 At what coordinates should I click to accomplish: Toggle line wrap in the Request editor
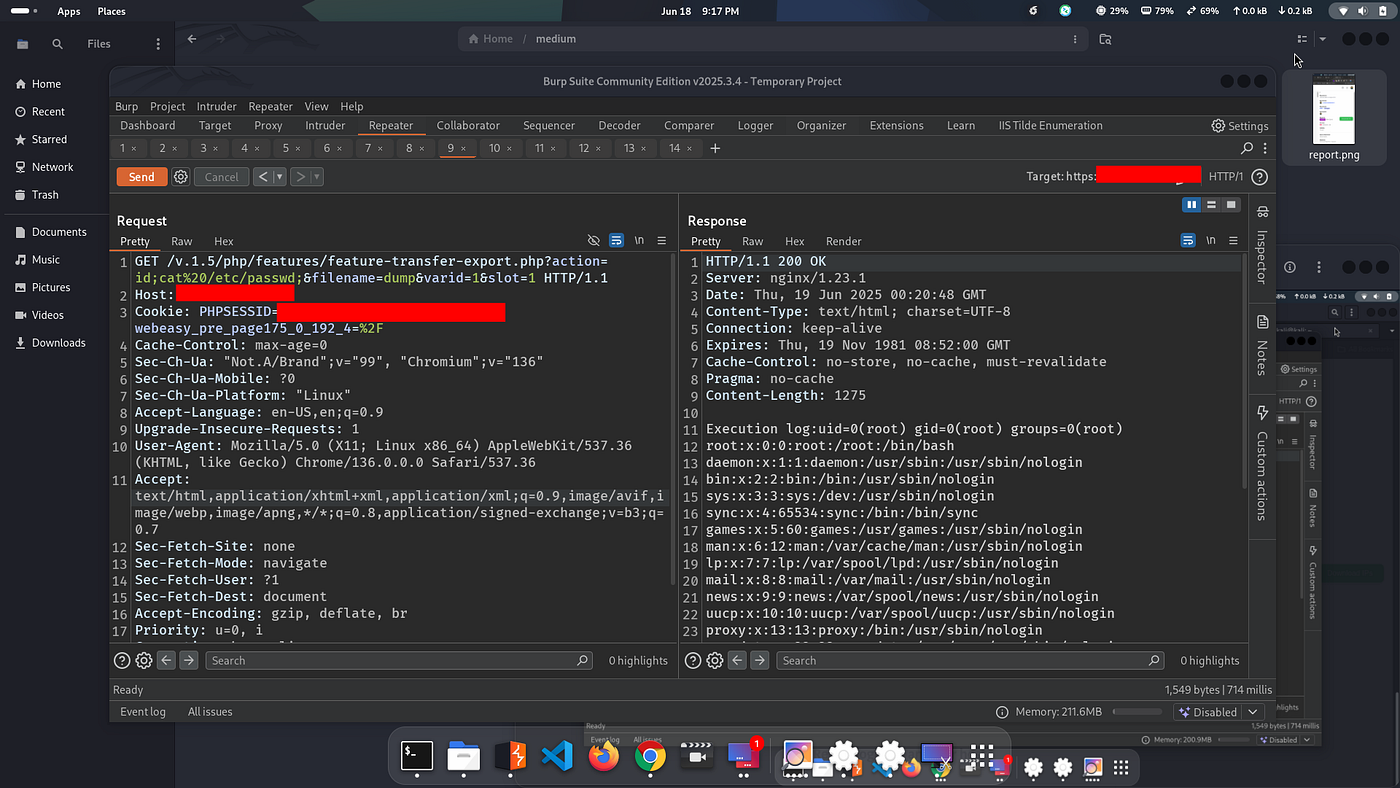tap(616, 241)
